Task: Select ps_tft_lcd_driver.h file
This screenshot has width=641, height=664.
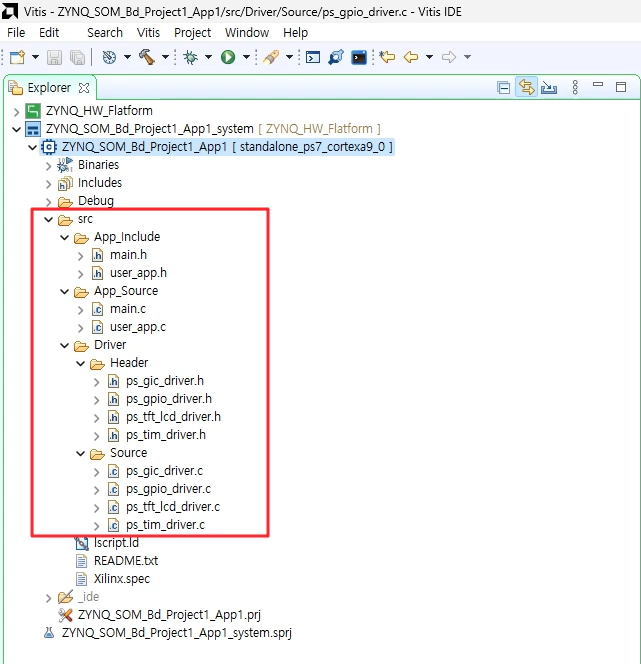Action: [x=173, y=417]
